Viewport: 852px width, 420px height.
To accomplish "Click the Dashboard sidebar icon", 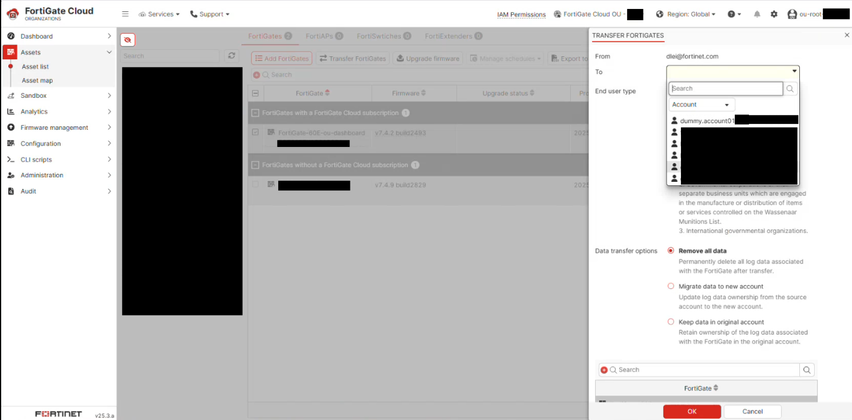I will (10, 36).
